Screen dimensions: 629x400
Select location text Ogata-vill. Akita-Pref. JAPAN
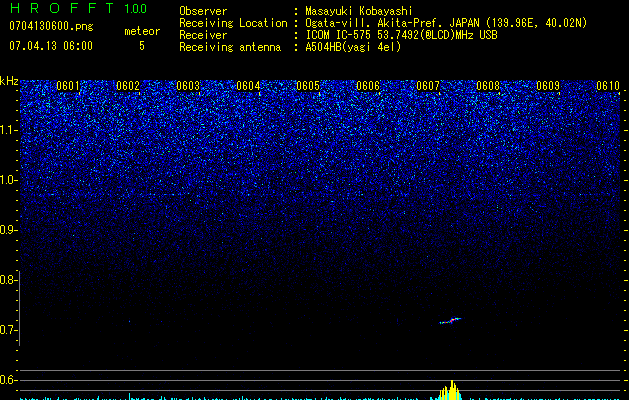(392, 23)
